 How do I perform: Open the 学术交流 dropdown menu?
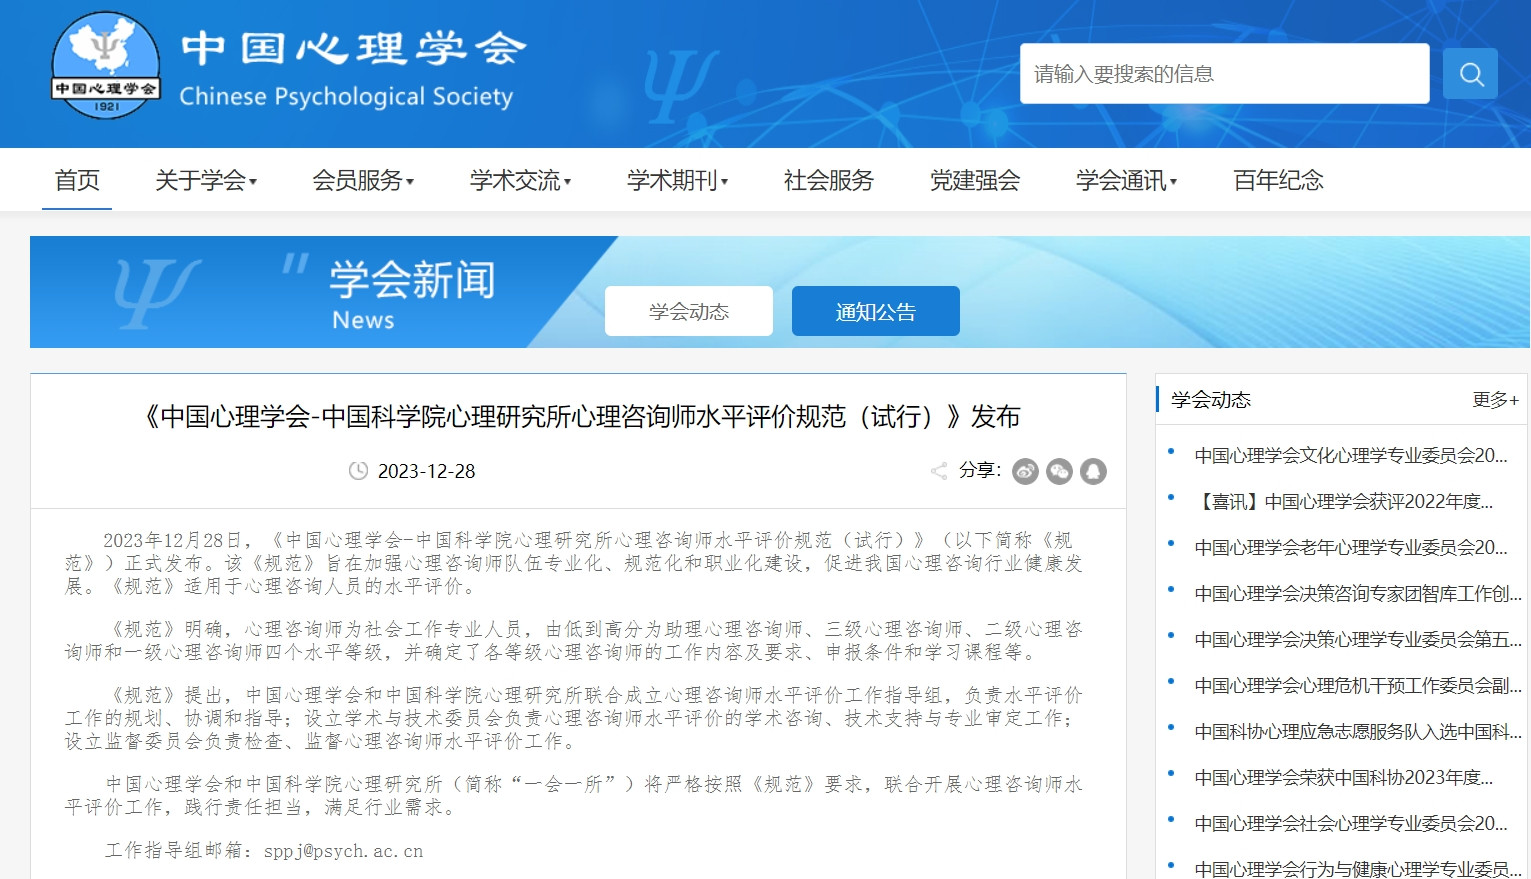click(520, 181)
